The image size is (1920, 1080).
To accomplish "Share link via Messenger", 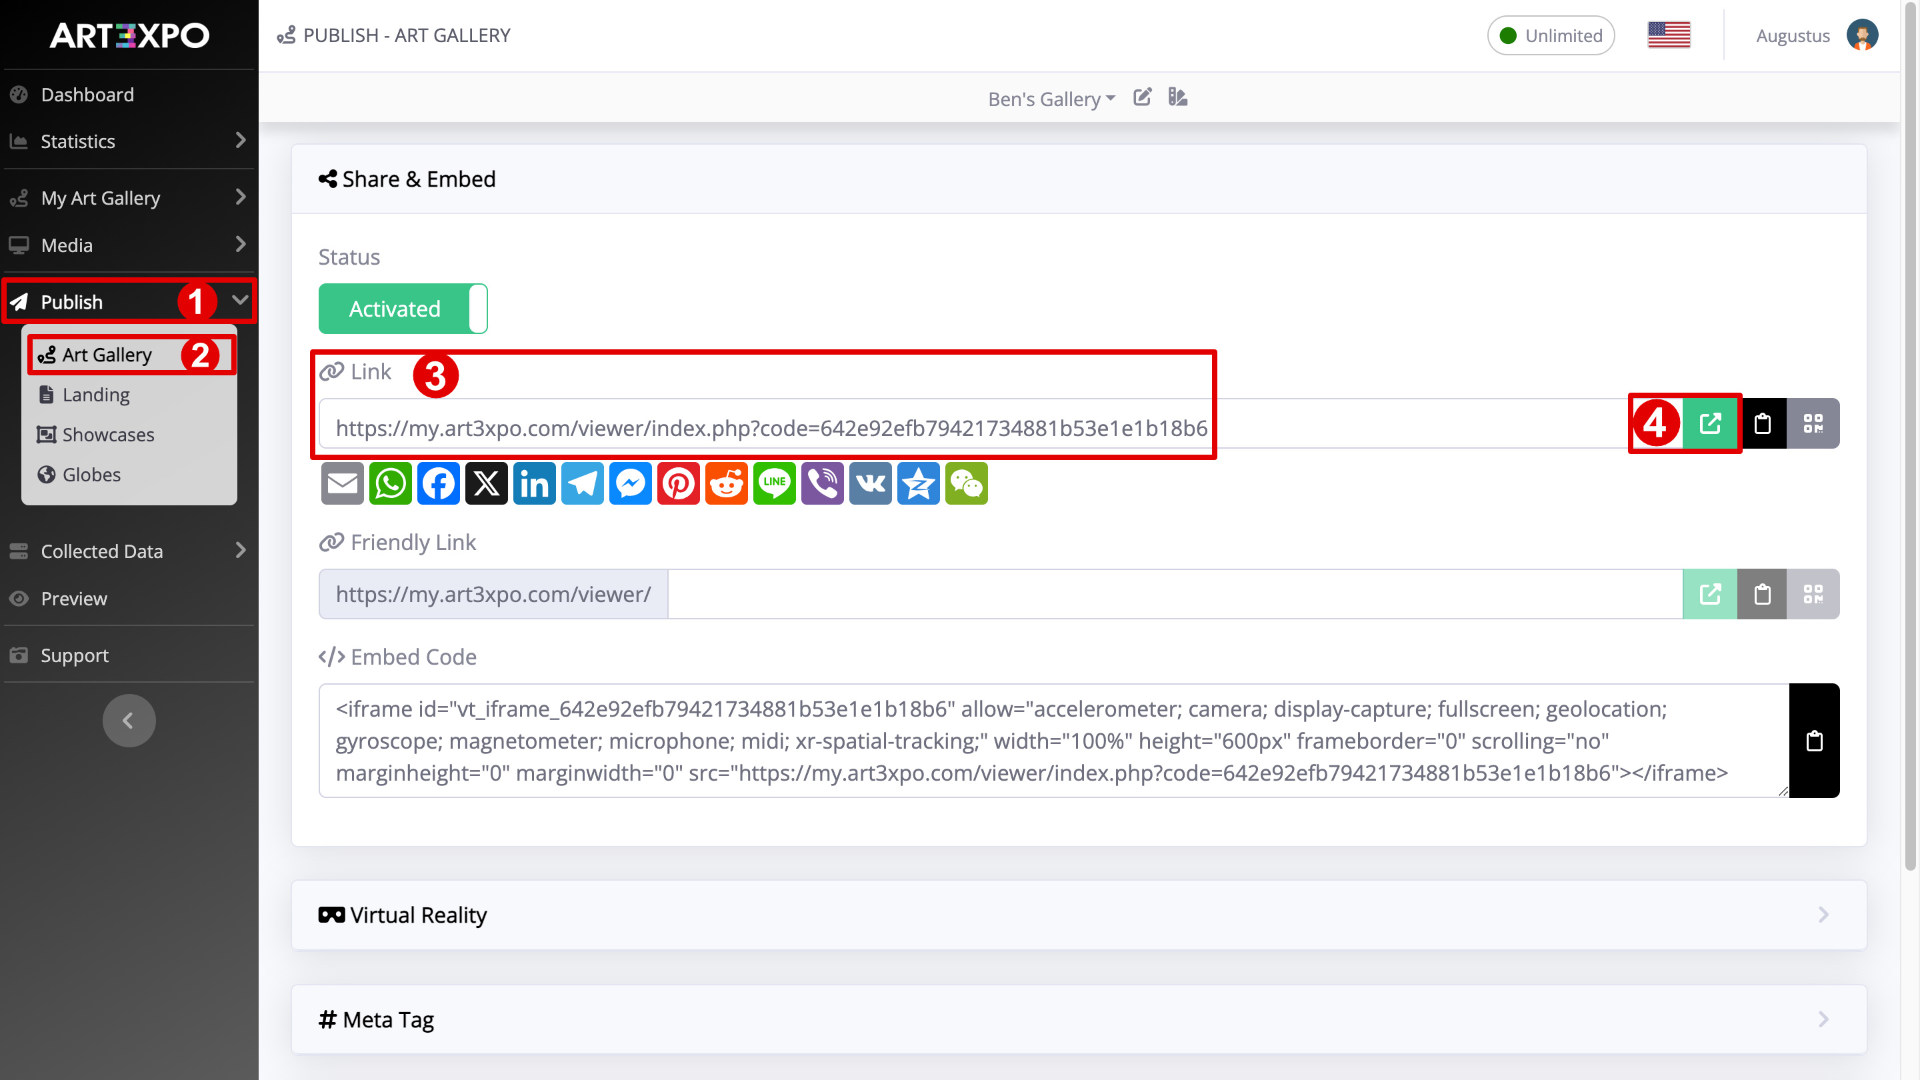I will (630, 484).
